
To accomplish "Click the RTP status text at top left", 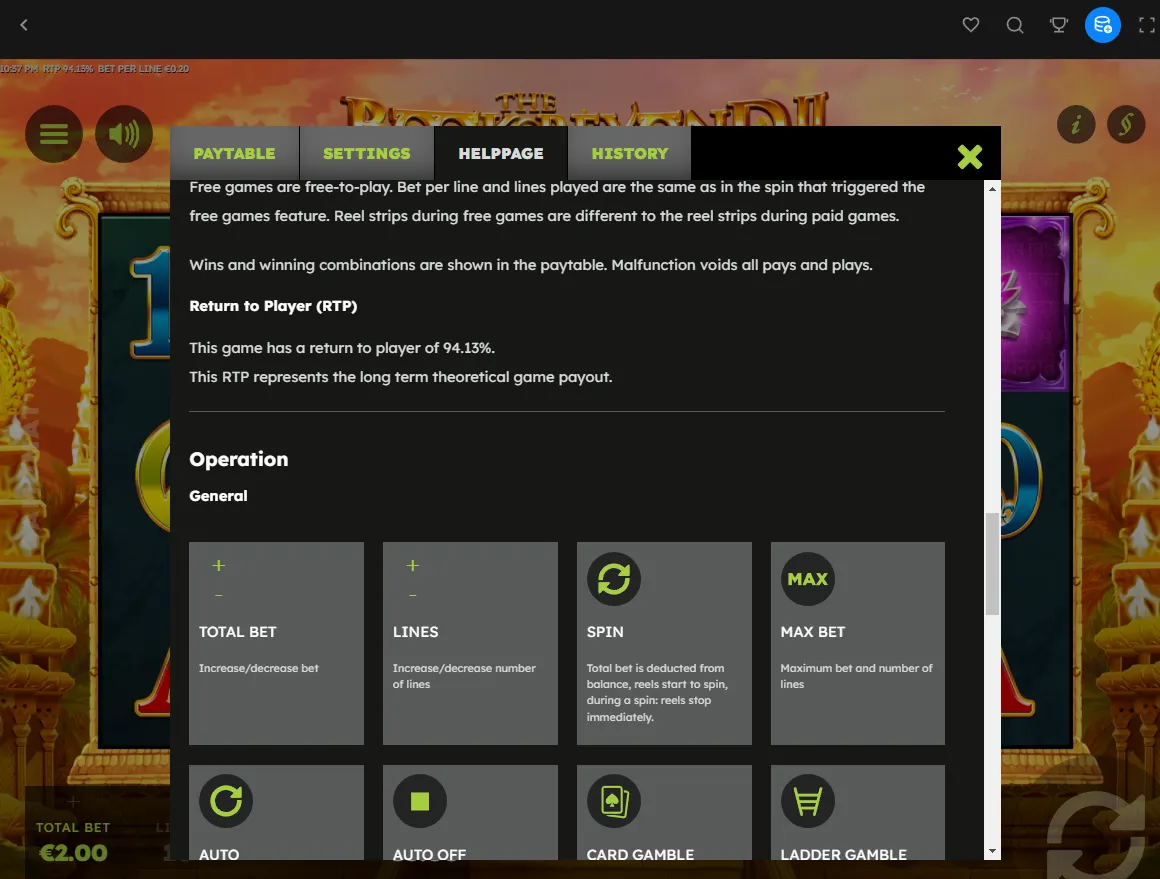I will 68,69.
